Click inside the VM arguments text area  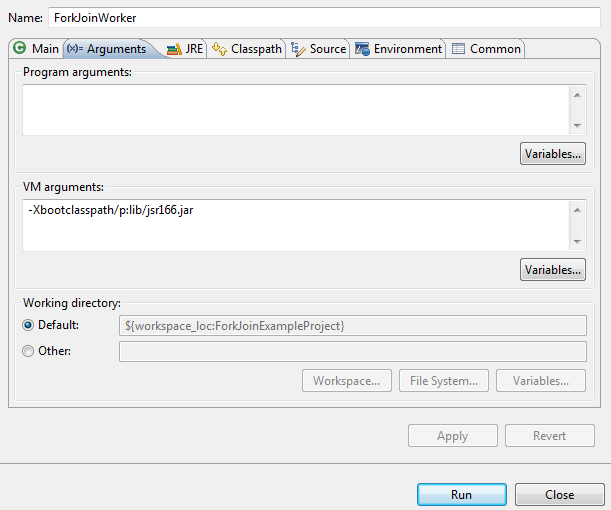coord(296,226)
